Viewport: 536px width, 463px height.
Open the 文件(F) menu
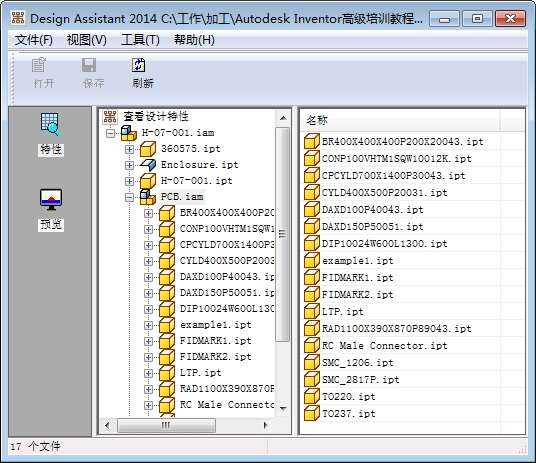pos(34,40)
